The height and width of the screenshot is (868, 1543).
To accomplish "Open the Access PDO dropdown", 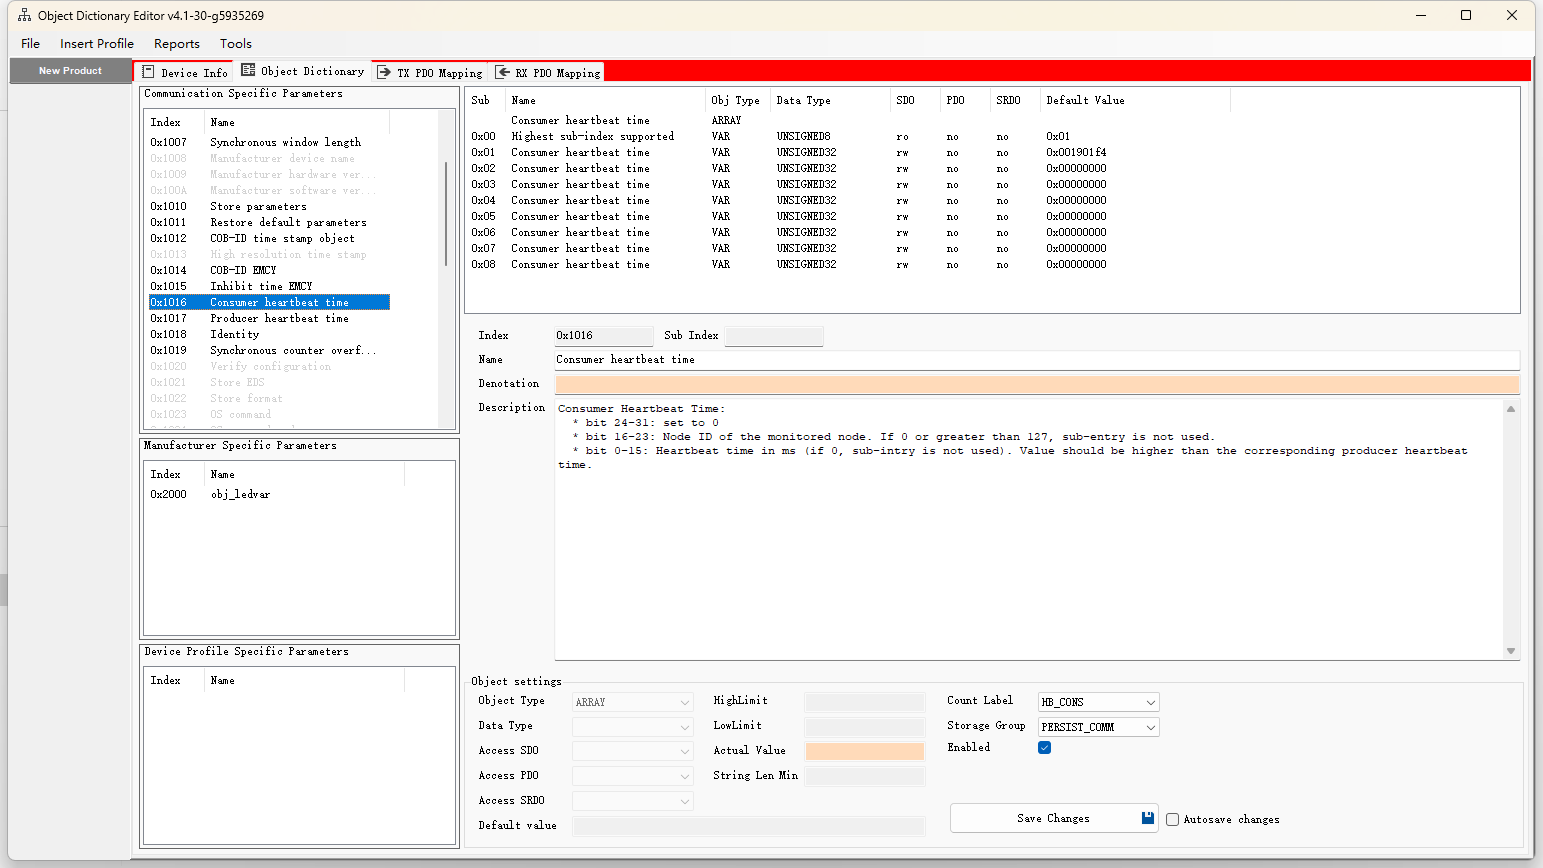I will point(633,776).
